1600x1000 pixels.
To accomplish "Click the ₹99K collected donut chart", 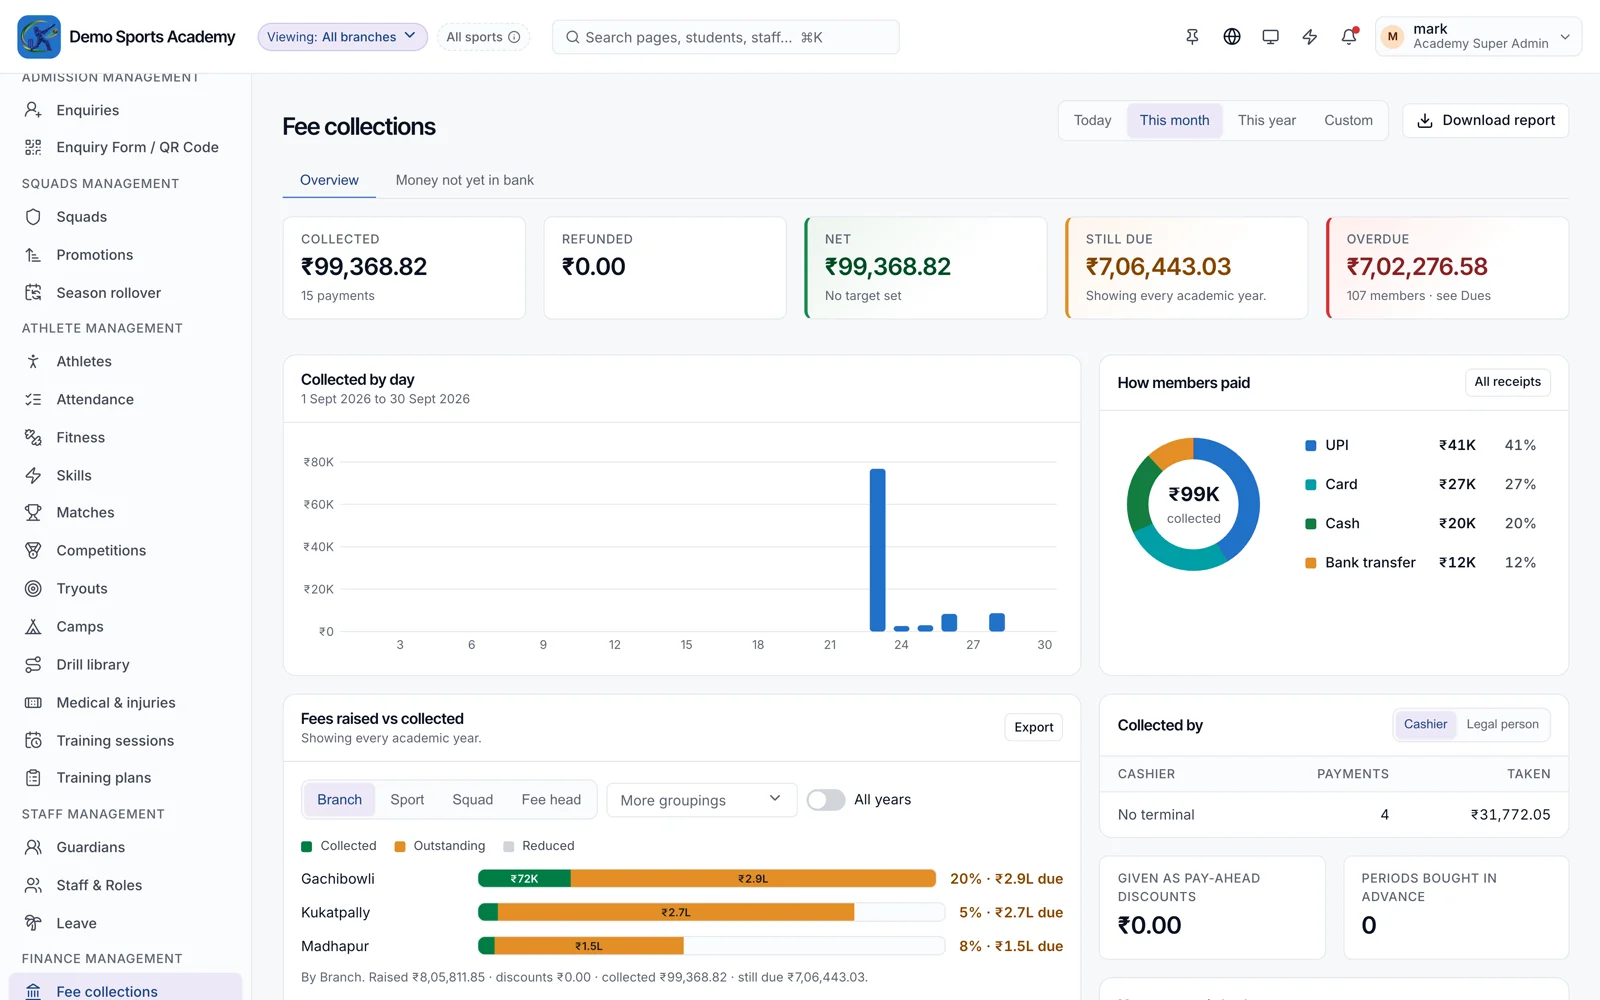I will click(1193, 504).
